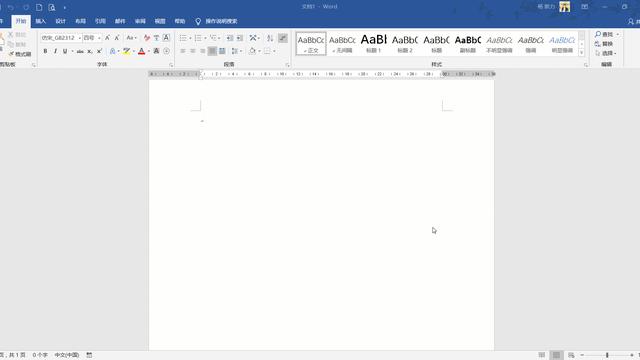Click the multilevel list icon
The height and width of the screenshot is (360, 640).
[213, 38]
